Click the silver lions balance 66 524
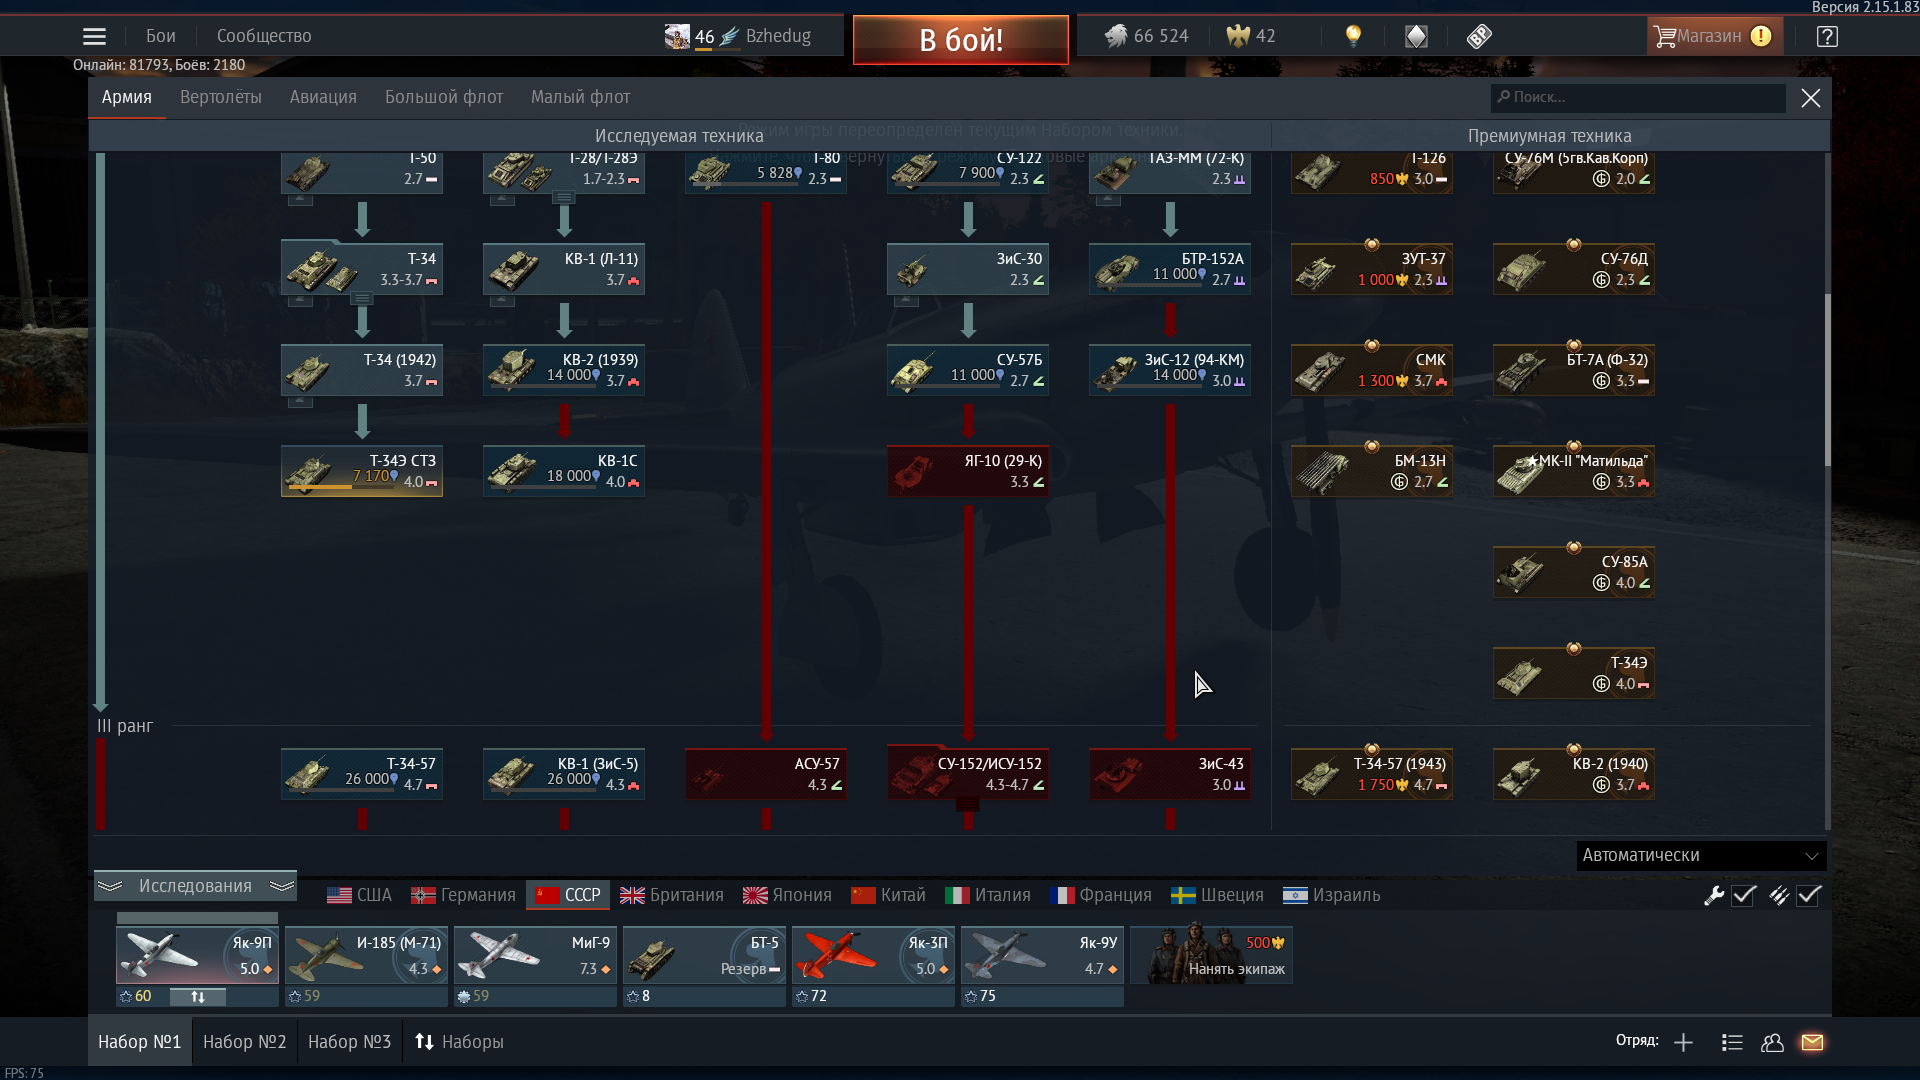 (1146, 36)
